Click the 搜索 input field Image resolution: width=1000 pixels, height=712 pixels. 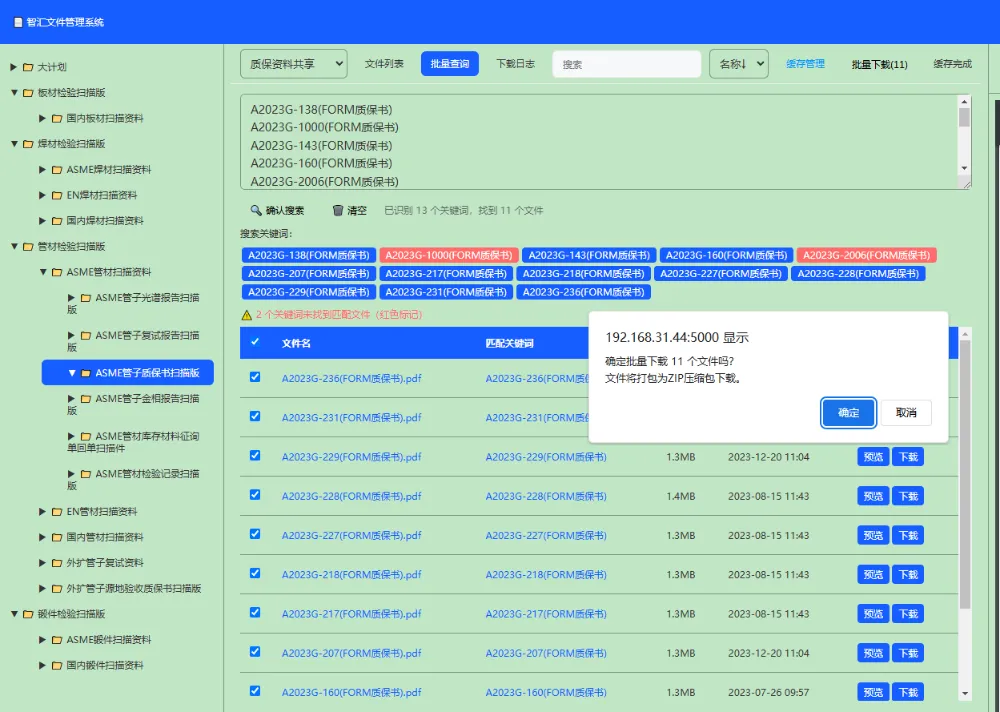(626, 64)
